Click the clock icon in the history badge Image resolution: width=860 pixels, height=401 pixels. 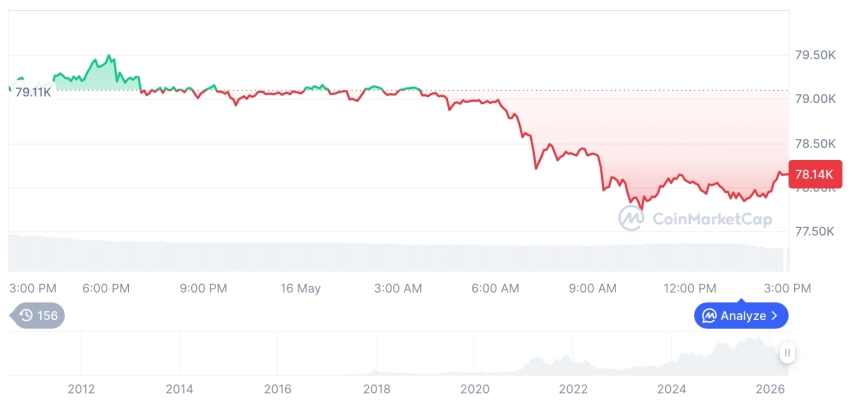(26, 315)
